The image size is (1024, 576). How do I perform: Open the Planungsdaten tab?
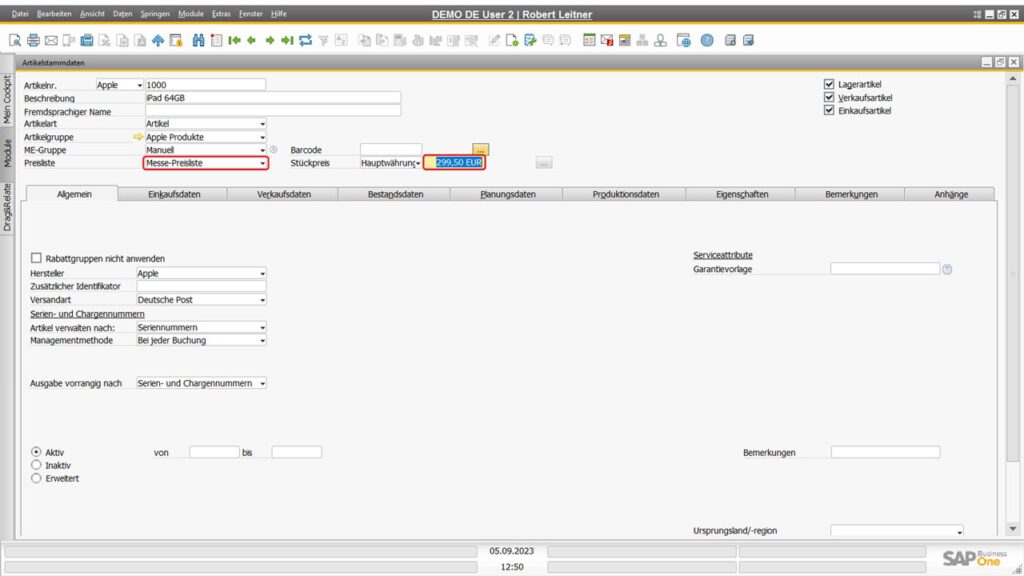click(507, 194)
